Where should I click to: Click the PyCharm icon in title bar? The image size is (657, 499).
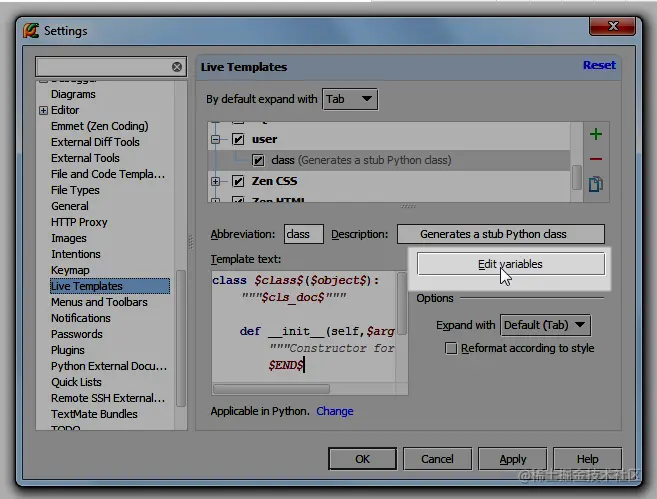(x=31, y=31)
